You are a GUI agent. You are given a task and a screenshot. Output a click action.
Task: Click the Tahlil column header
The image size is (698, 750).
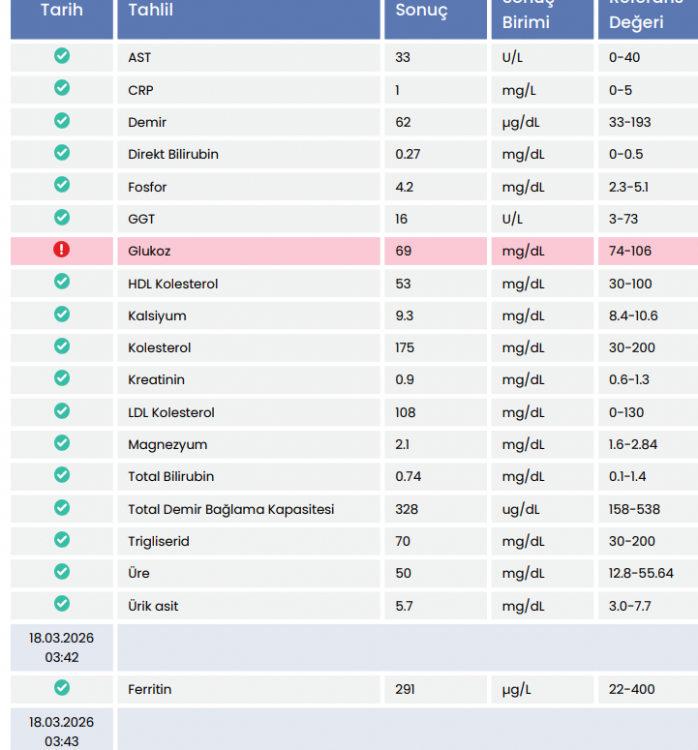click(x=151, y=12)
